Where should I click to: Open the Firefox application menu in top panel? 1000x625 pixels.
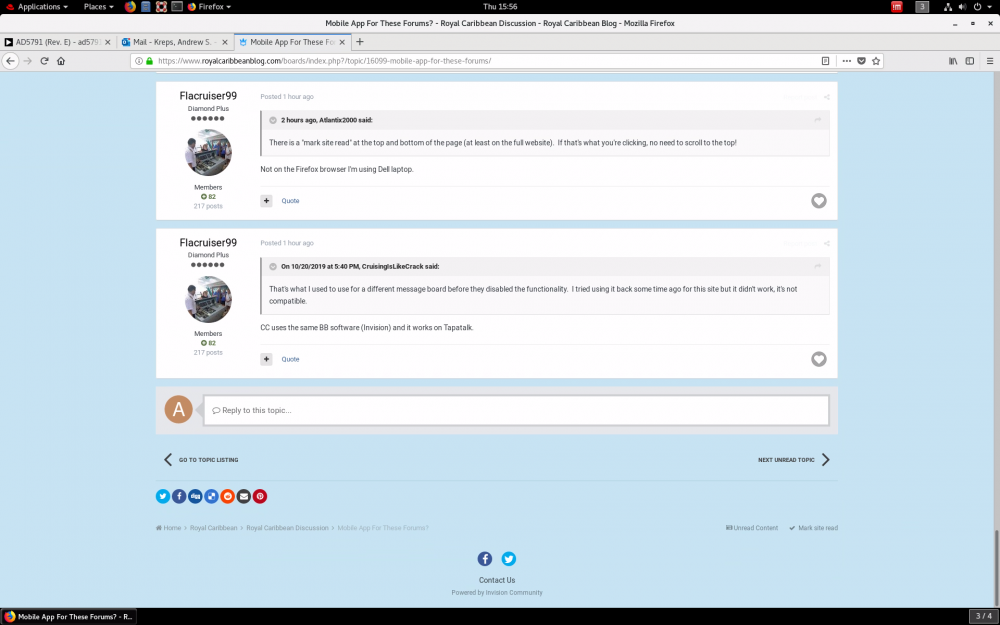(209, 6)
